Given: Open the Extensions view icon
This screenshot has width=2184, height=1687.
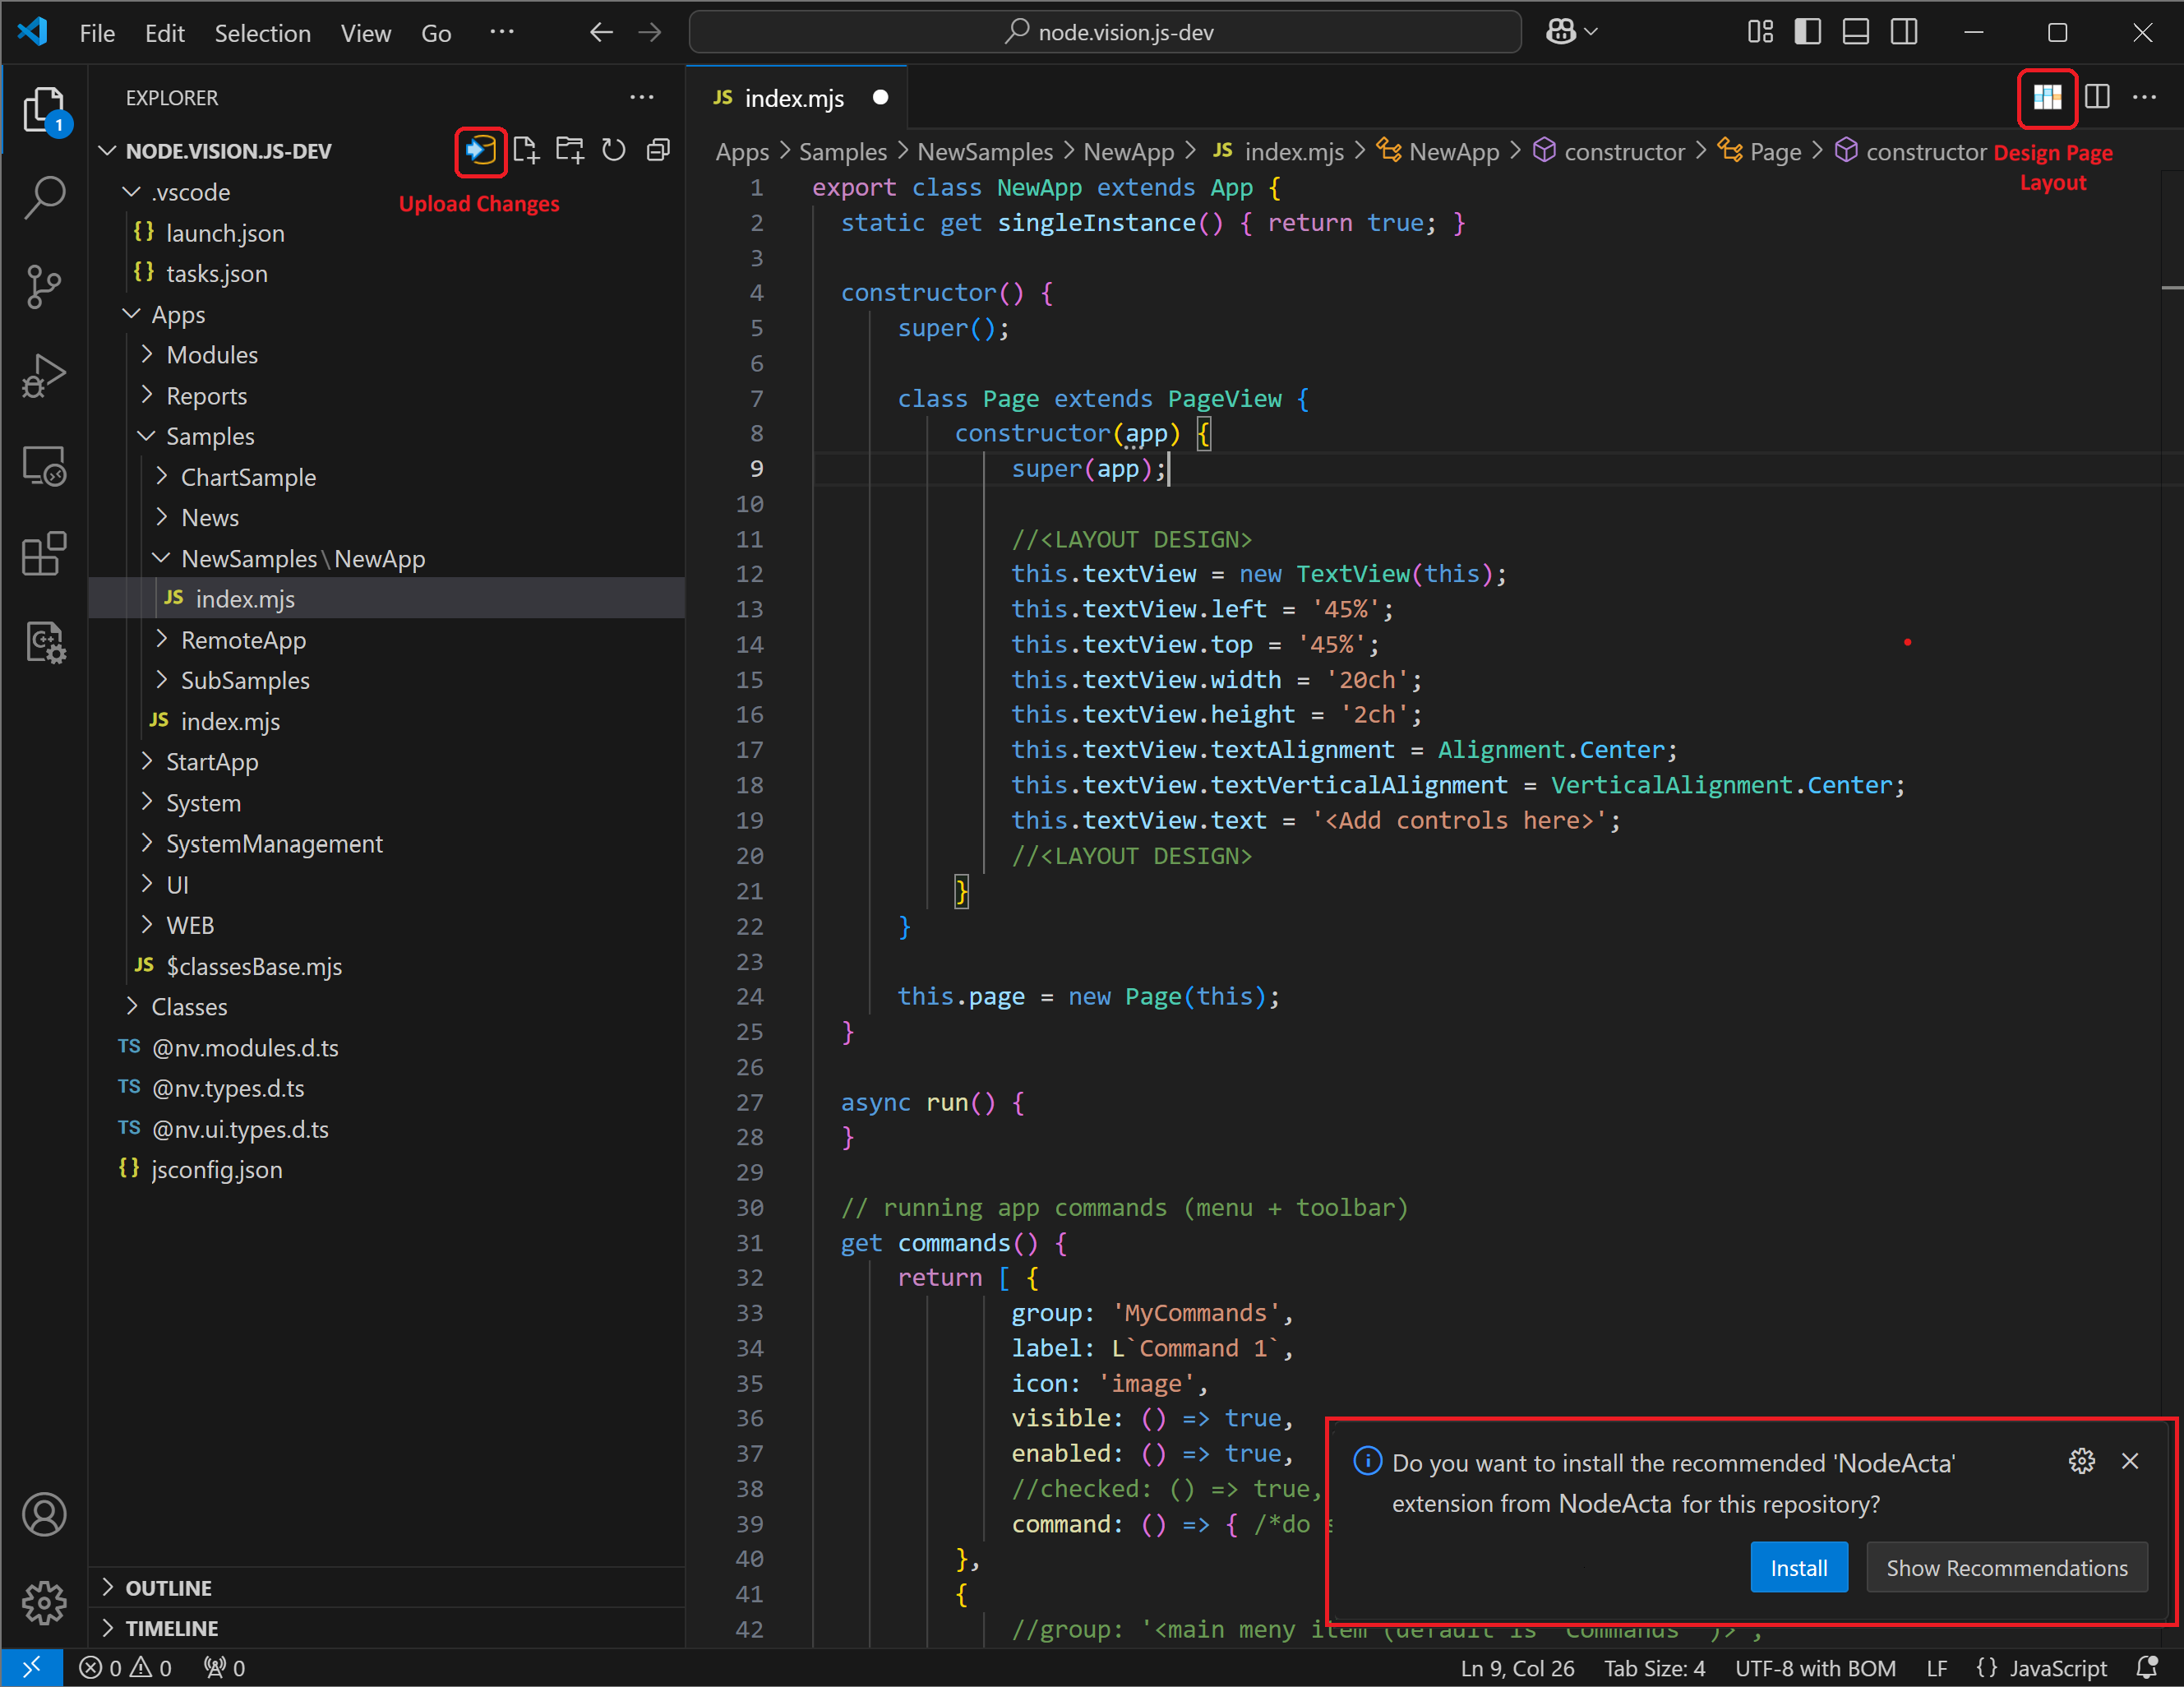Looking at the screenshot, I should click(x=44, y=553).
